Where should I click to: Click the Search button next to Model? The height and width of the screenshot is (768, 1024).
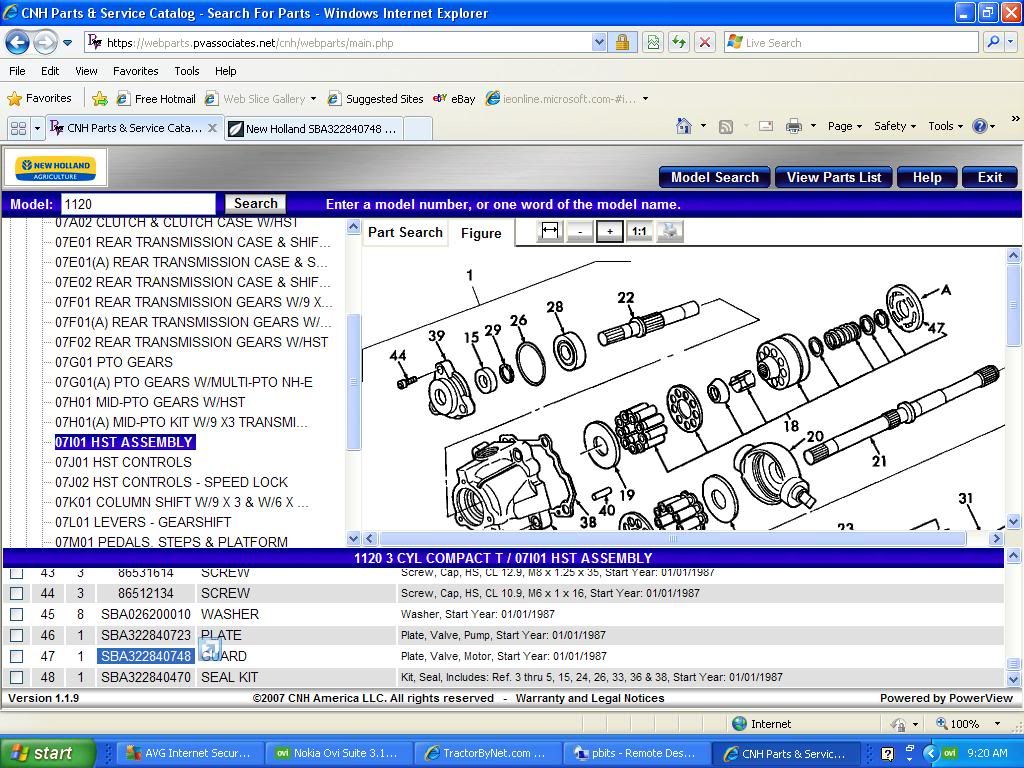255,203
